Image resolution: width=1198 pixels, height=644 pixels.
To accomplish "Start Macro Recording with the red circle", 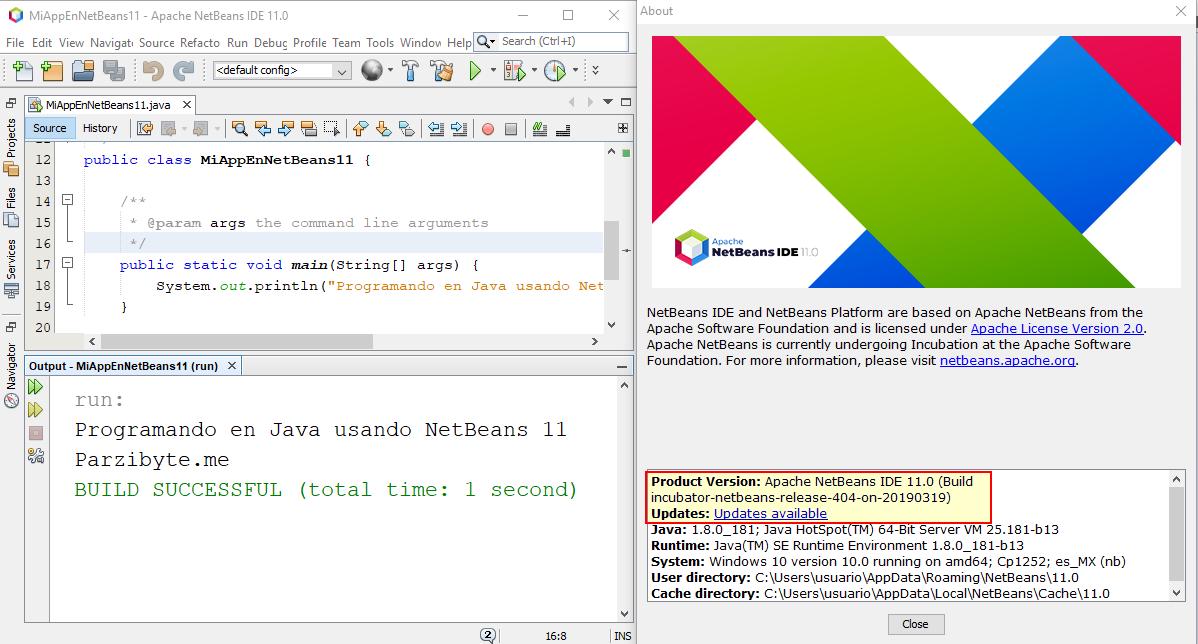I will 487,130.
